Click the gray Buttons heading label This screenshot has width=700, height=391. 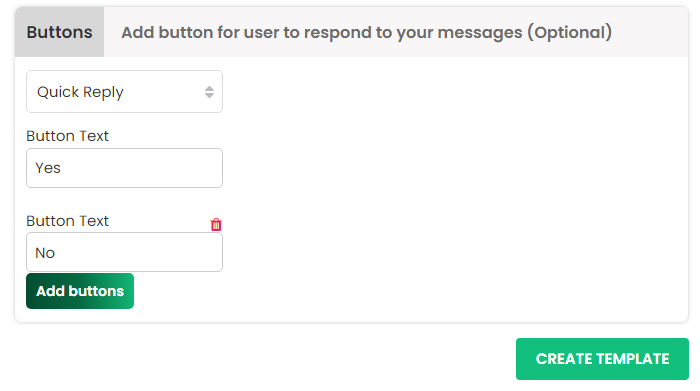(59, 32)
